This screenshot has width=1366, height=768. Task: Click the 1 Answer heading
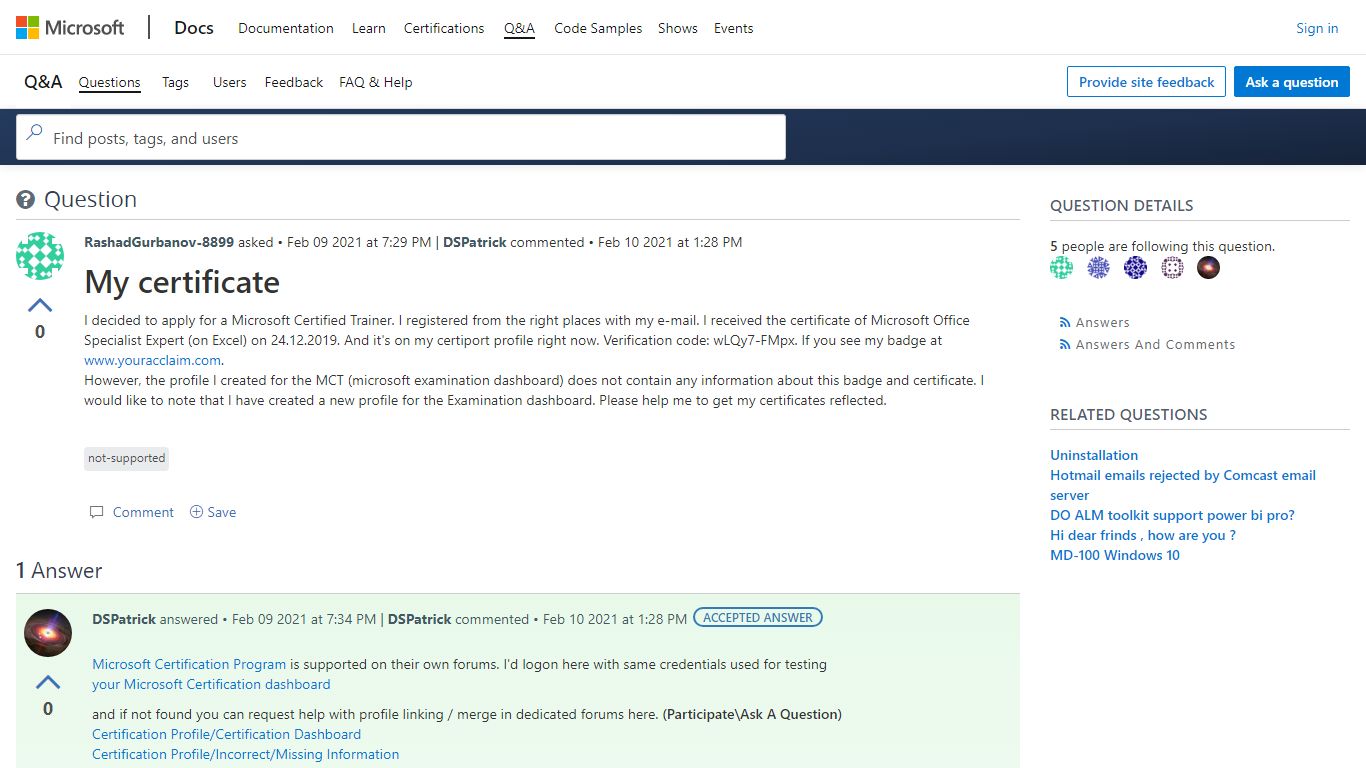[59, 571]
